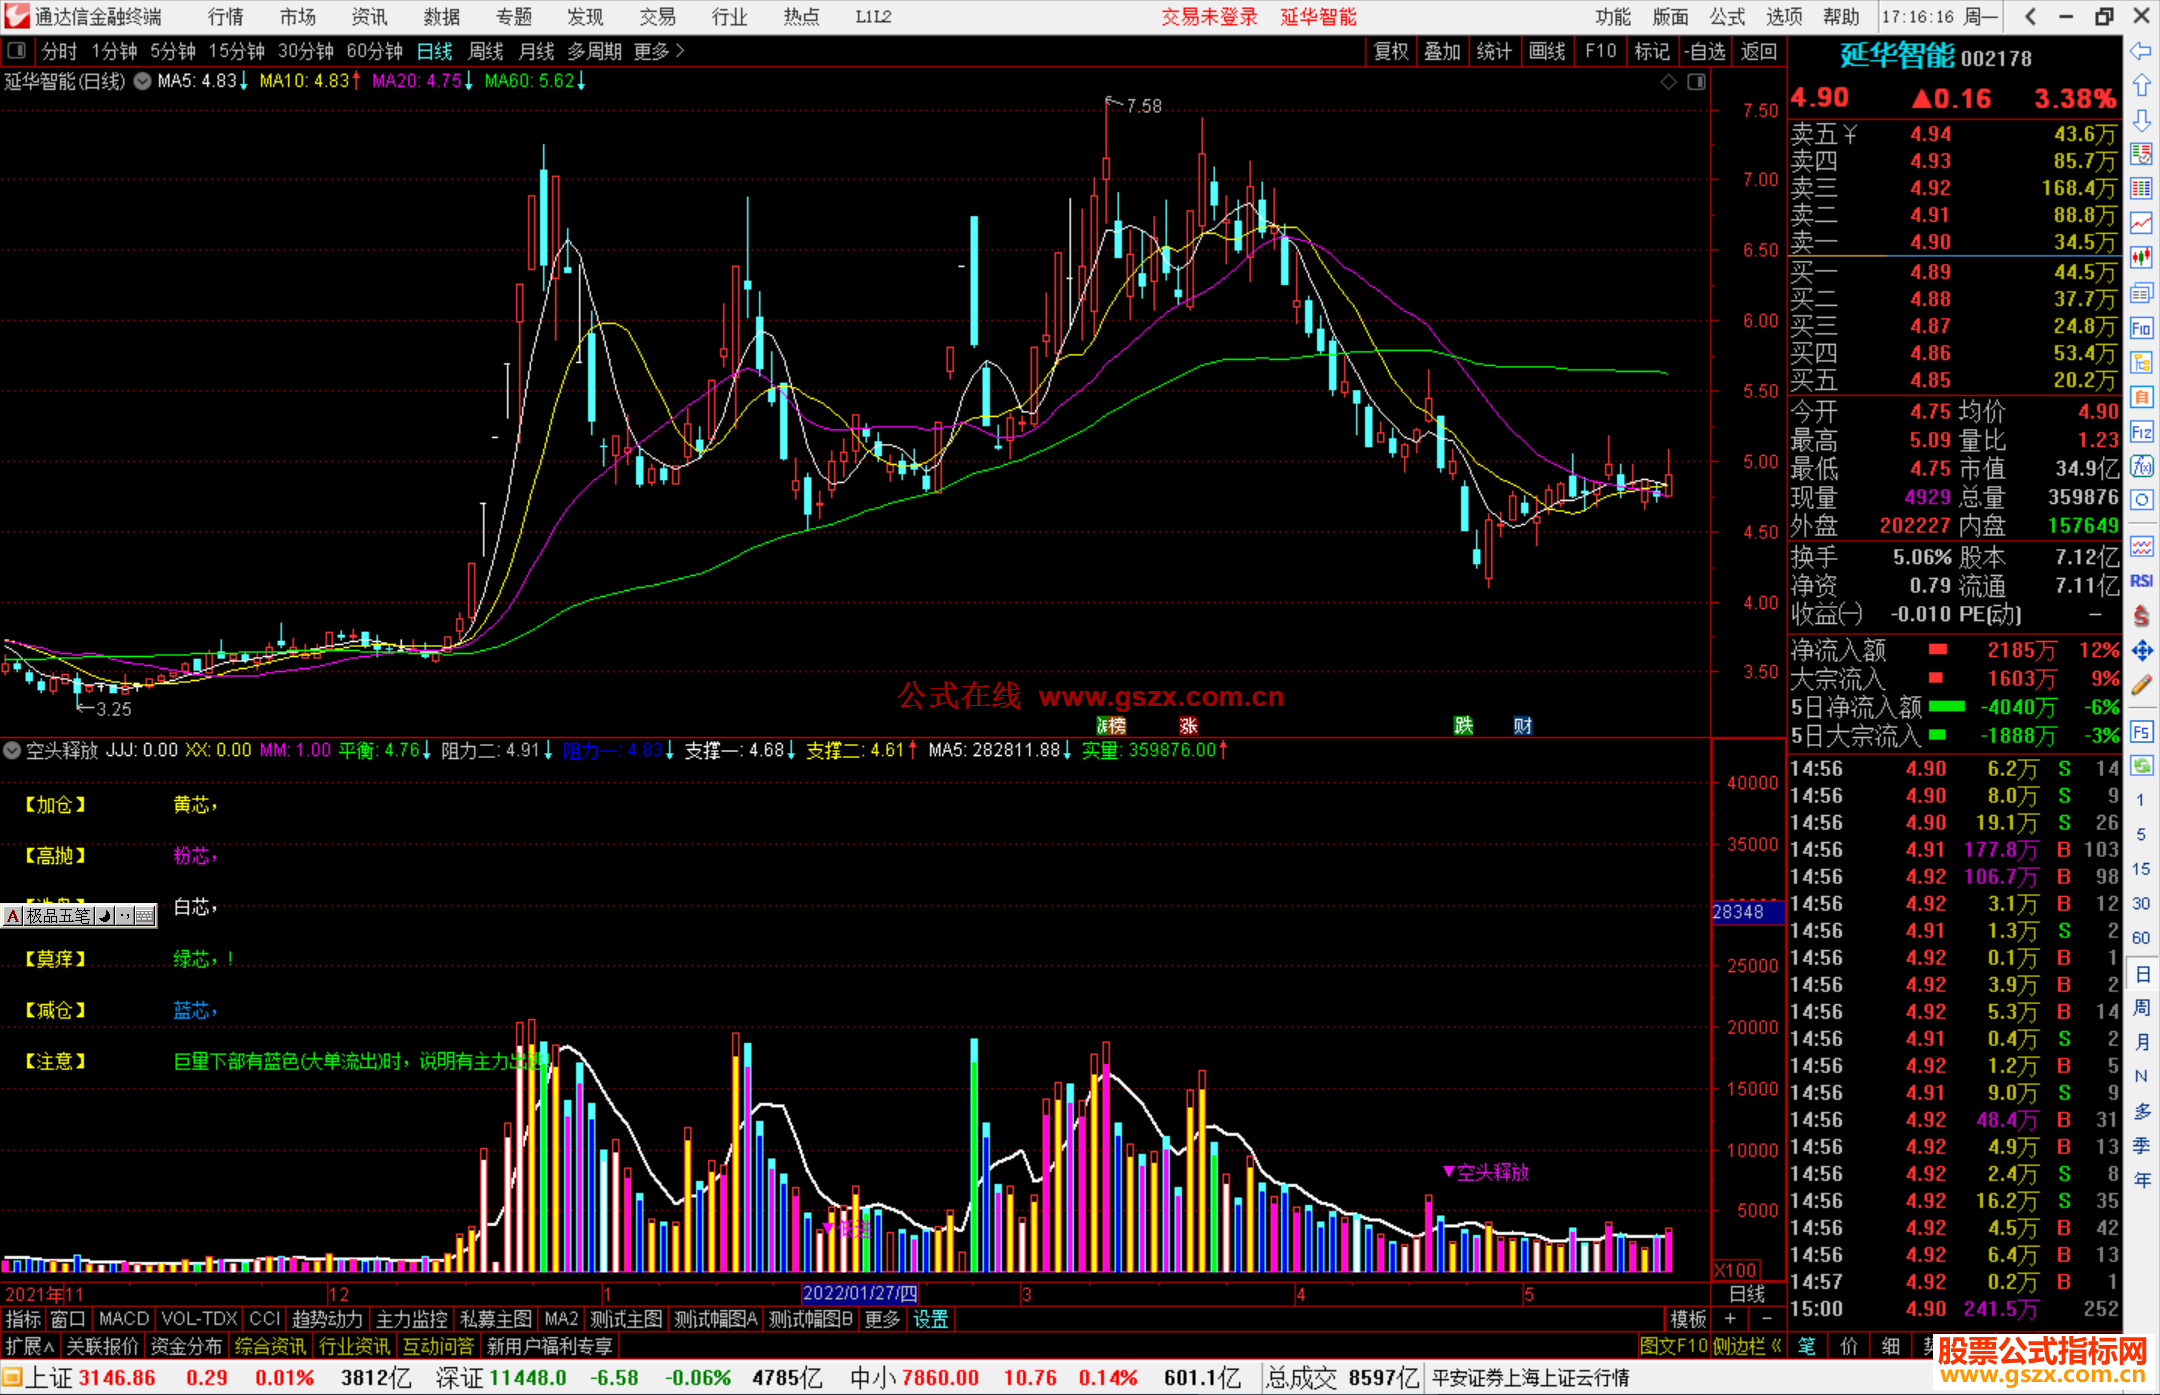Switch to 5分钟 period
The width and height of the screenshot is (2160, 1395).
pos(173,51)
